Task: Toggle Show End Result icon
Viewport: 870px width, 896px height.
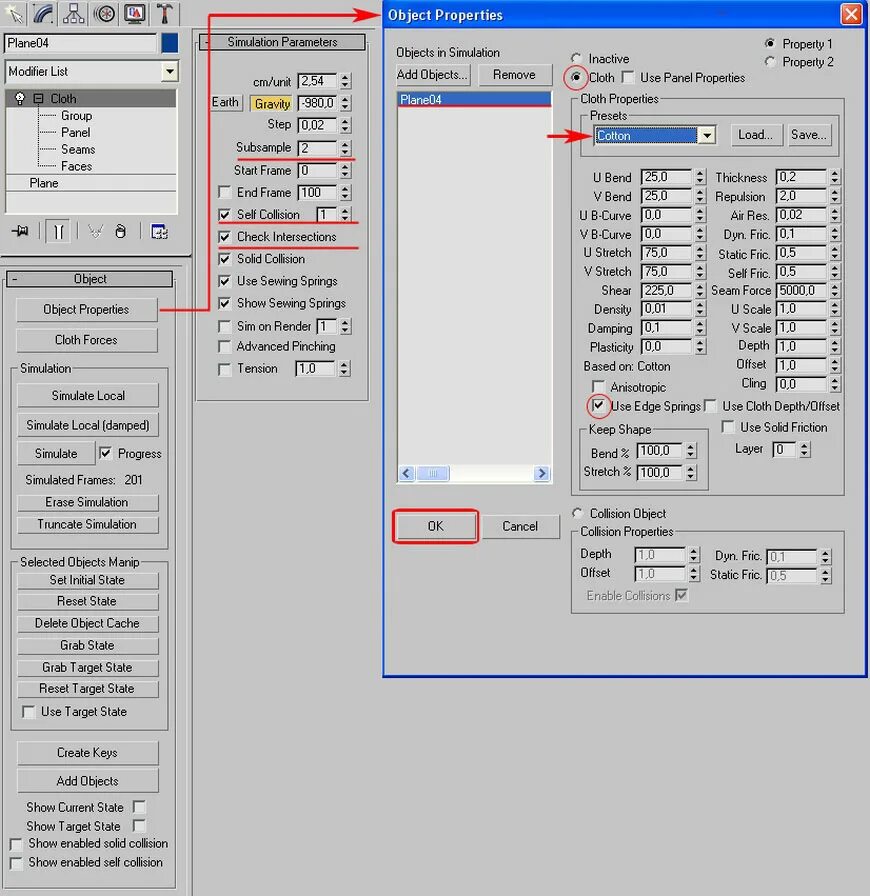Action: [58, 231]
